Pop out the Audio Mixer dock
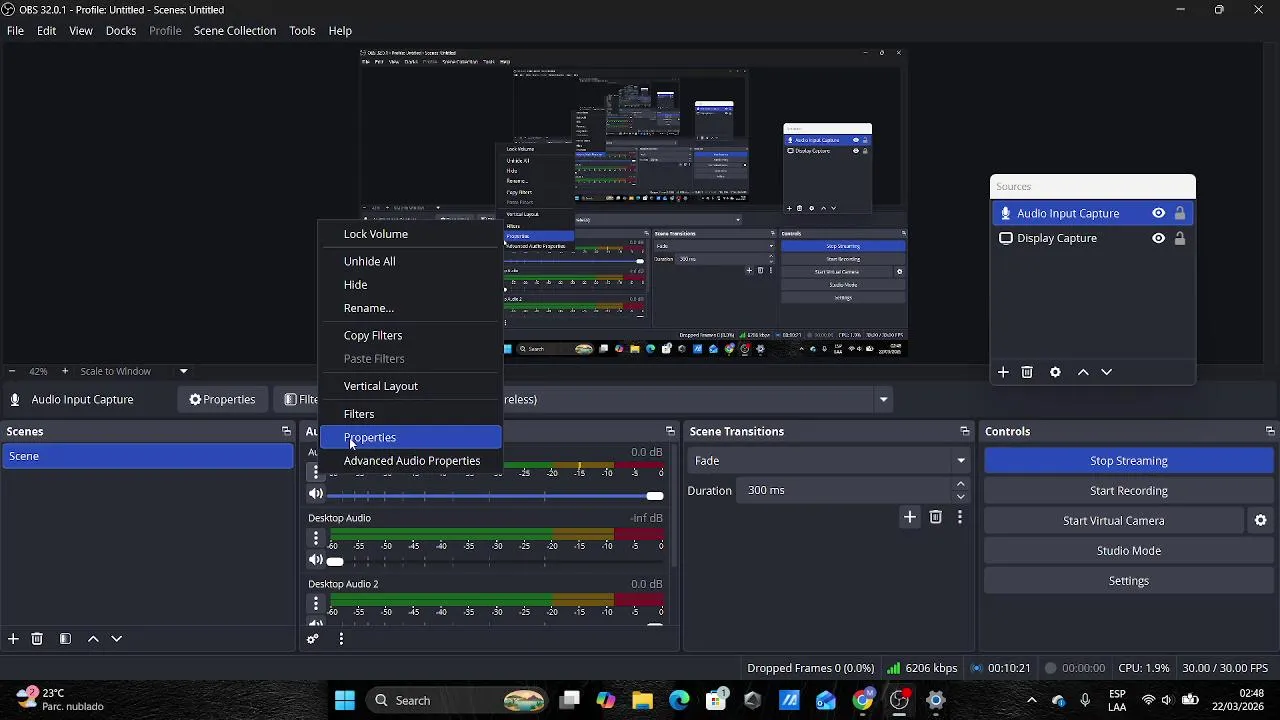 (x=670, y=432)
